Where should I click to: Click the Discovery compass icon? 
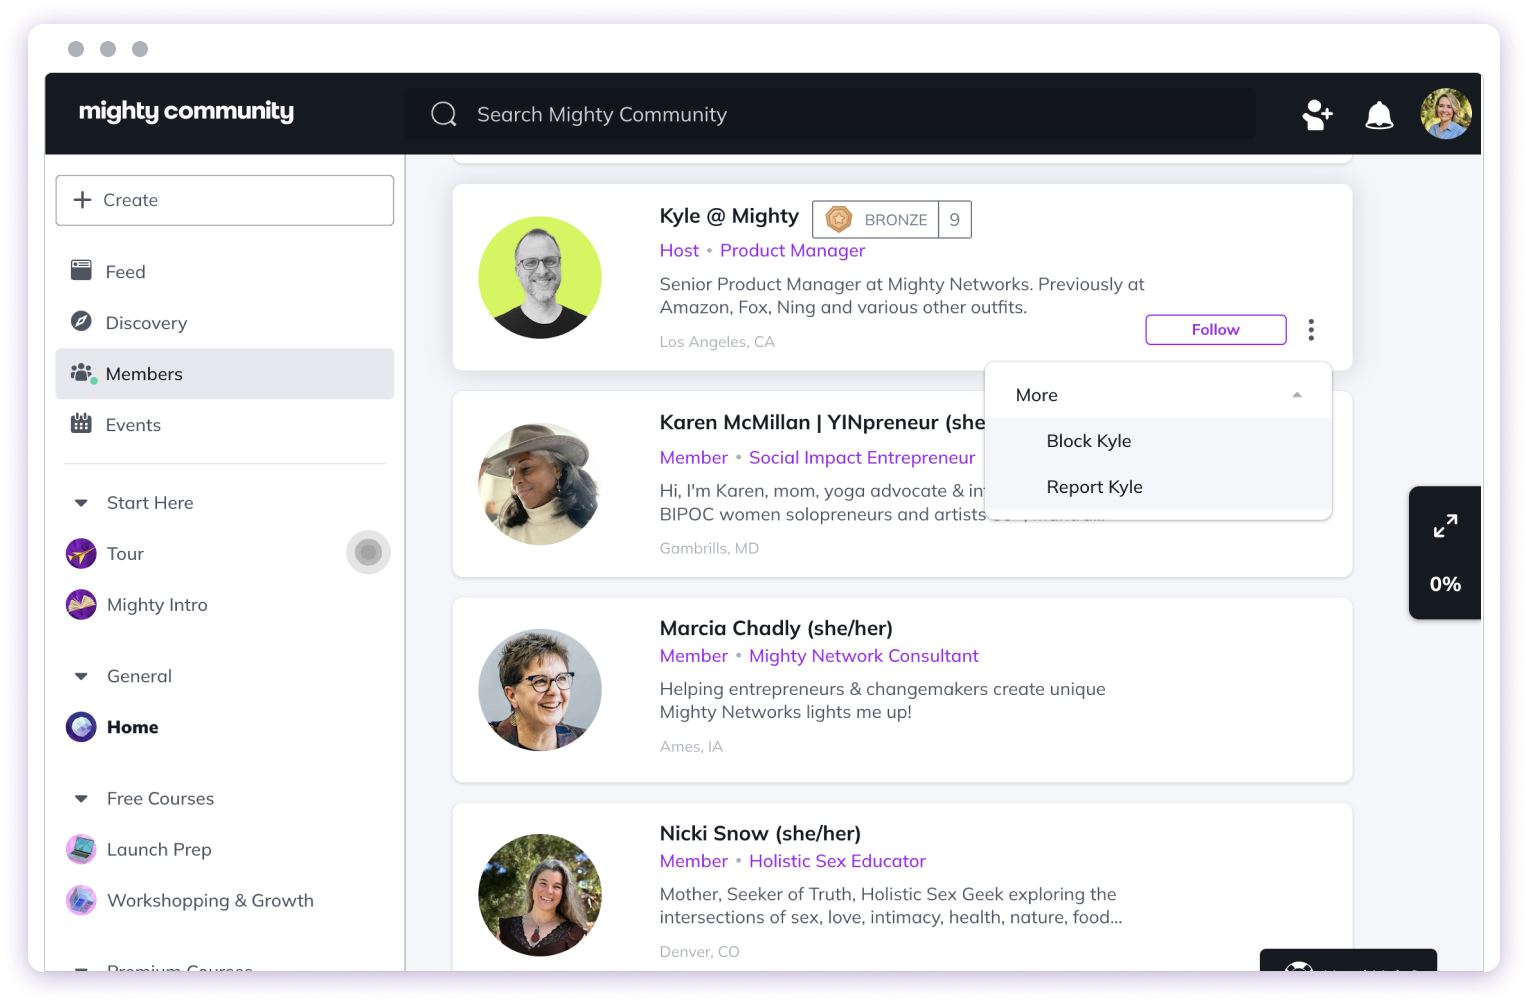point(81,321)
